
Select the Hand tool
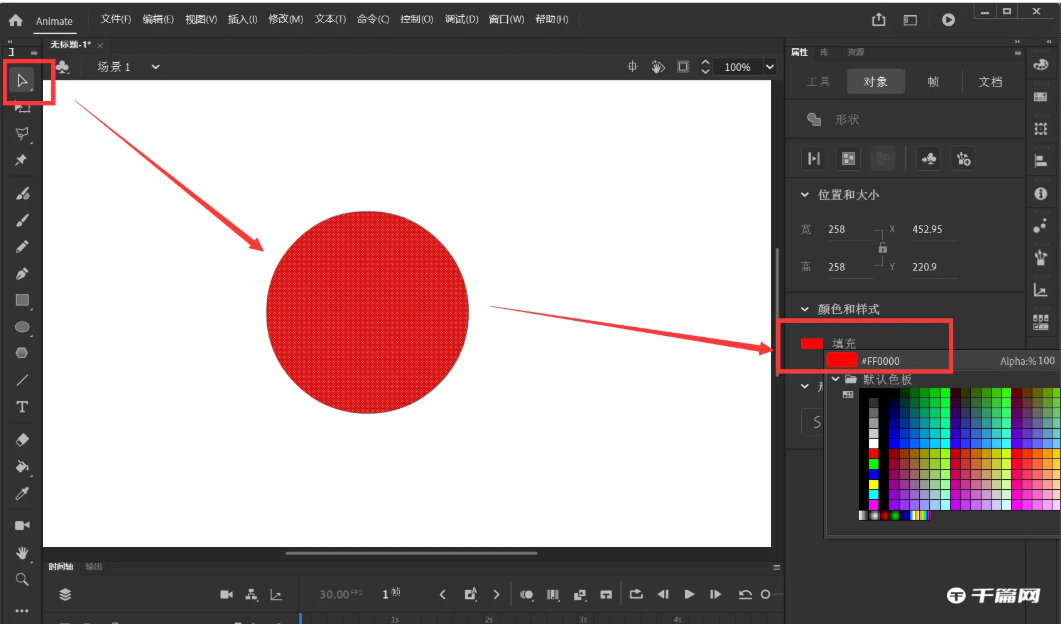22,552
